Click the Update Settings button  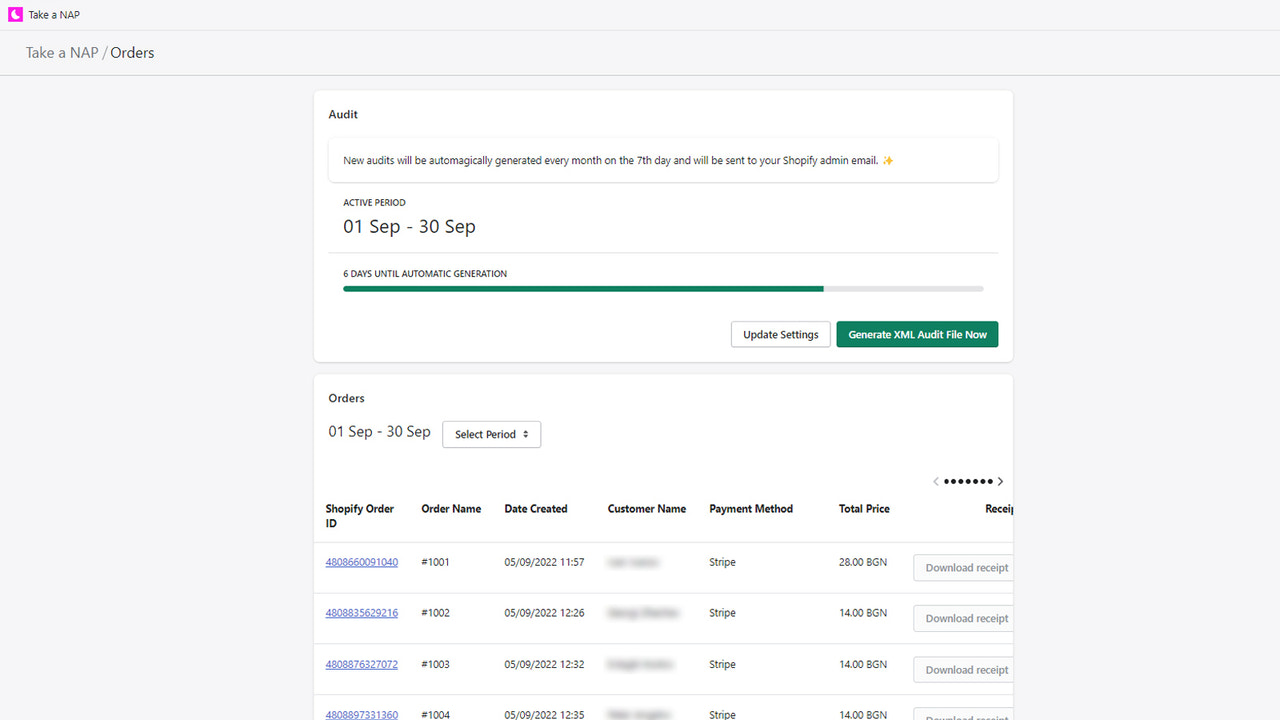point(780,334)
